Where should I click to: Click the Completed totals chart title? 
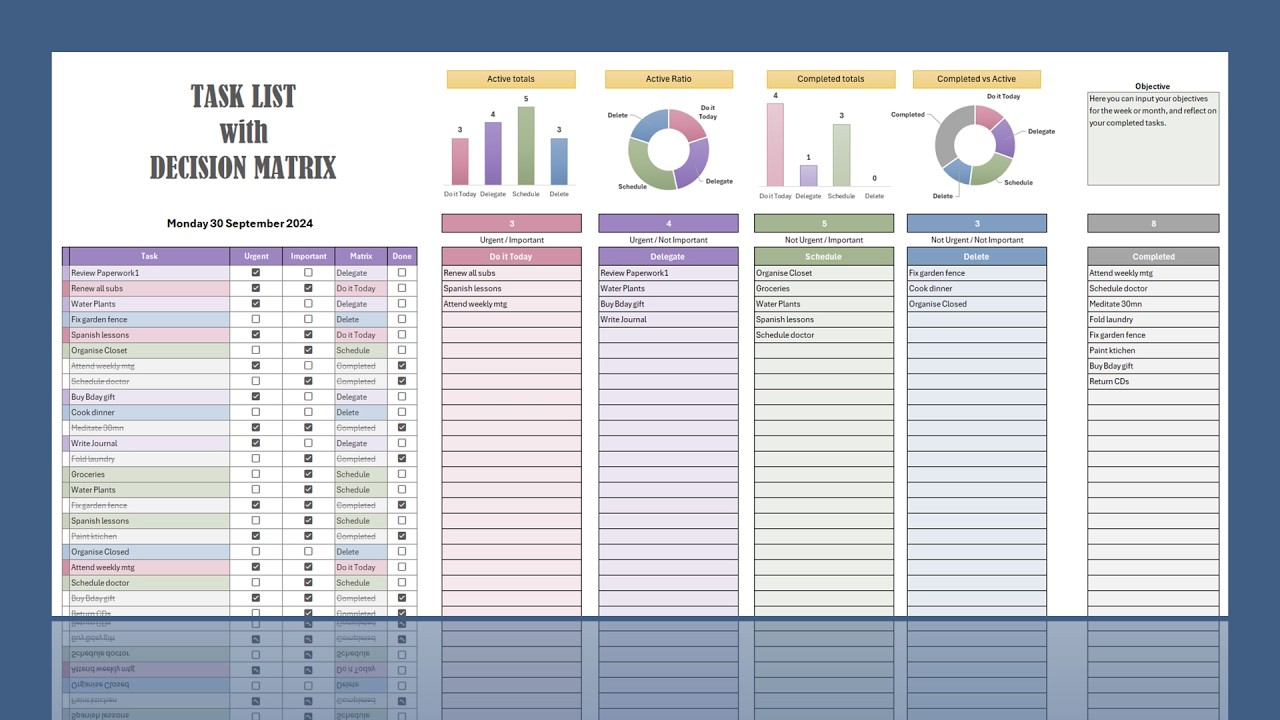831,79
